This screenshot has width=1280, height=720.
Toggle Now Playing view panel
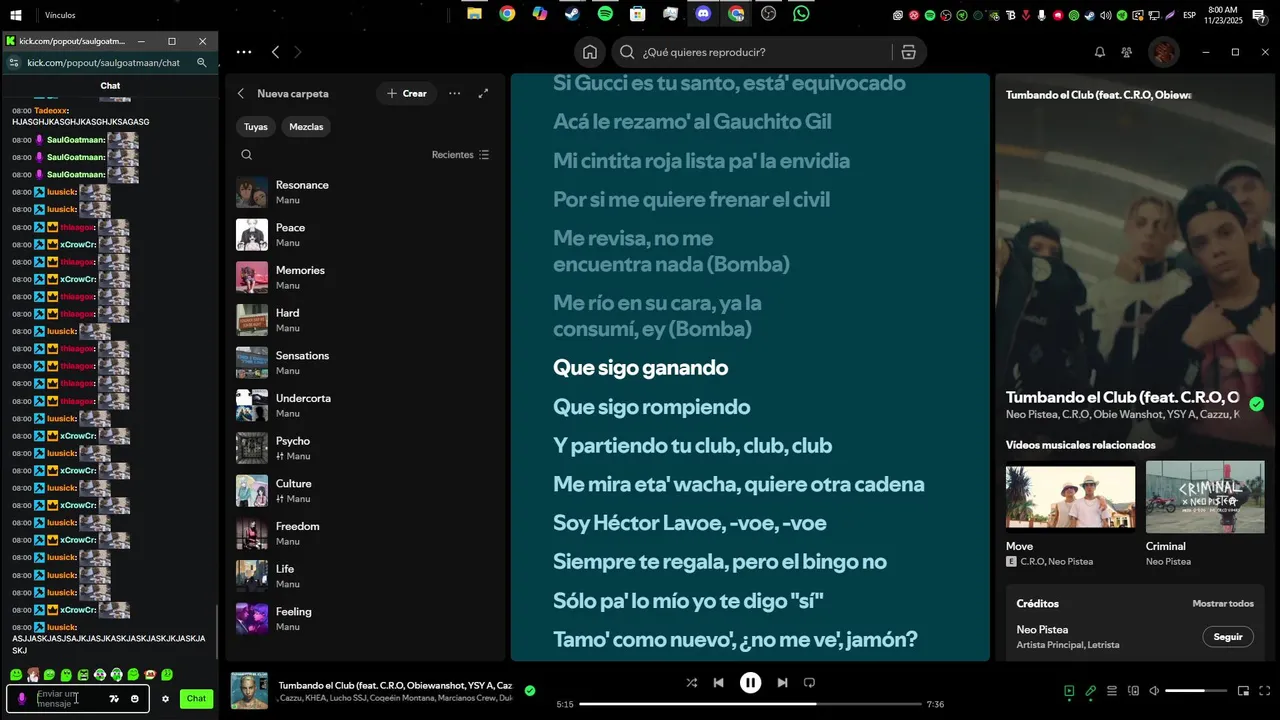click(1069, 691)
